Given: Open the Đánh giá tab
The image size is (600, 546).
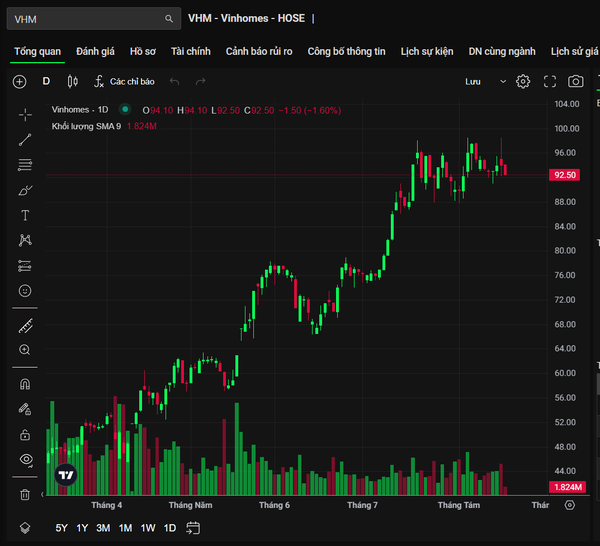Looking at the screenshot, I should coord(95,52).
